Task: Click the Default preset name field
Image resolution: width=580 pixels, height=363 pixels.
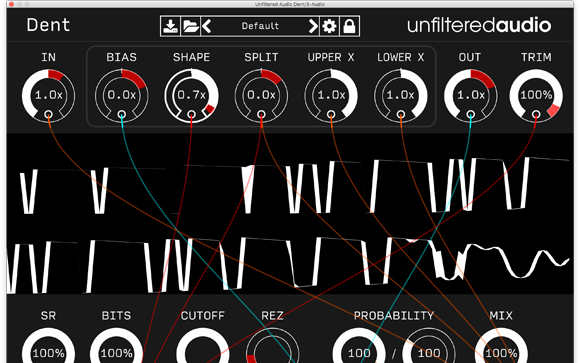Action: coord(260,26)
